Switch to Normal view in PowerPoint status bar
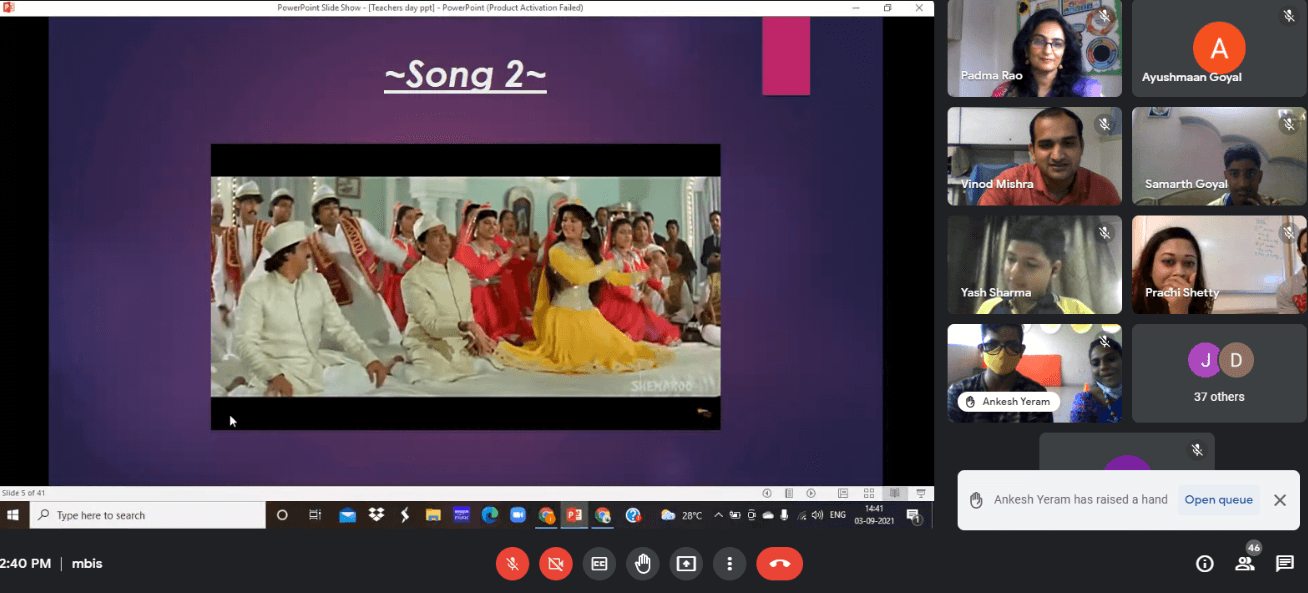This screenshot has width=1308, height=593. point(843,493)
